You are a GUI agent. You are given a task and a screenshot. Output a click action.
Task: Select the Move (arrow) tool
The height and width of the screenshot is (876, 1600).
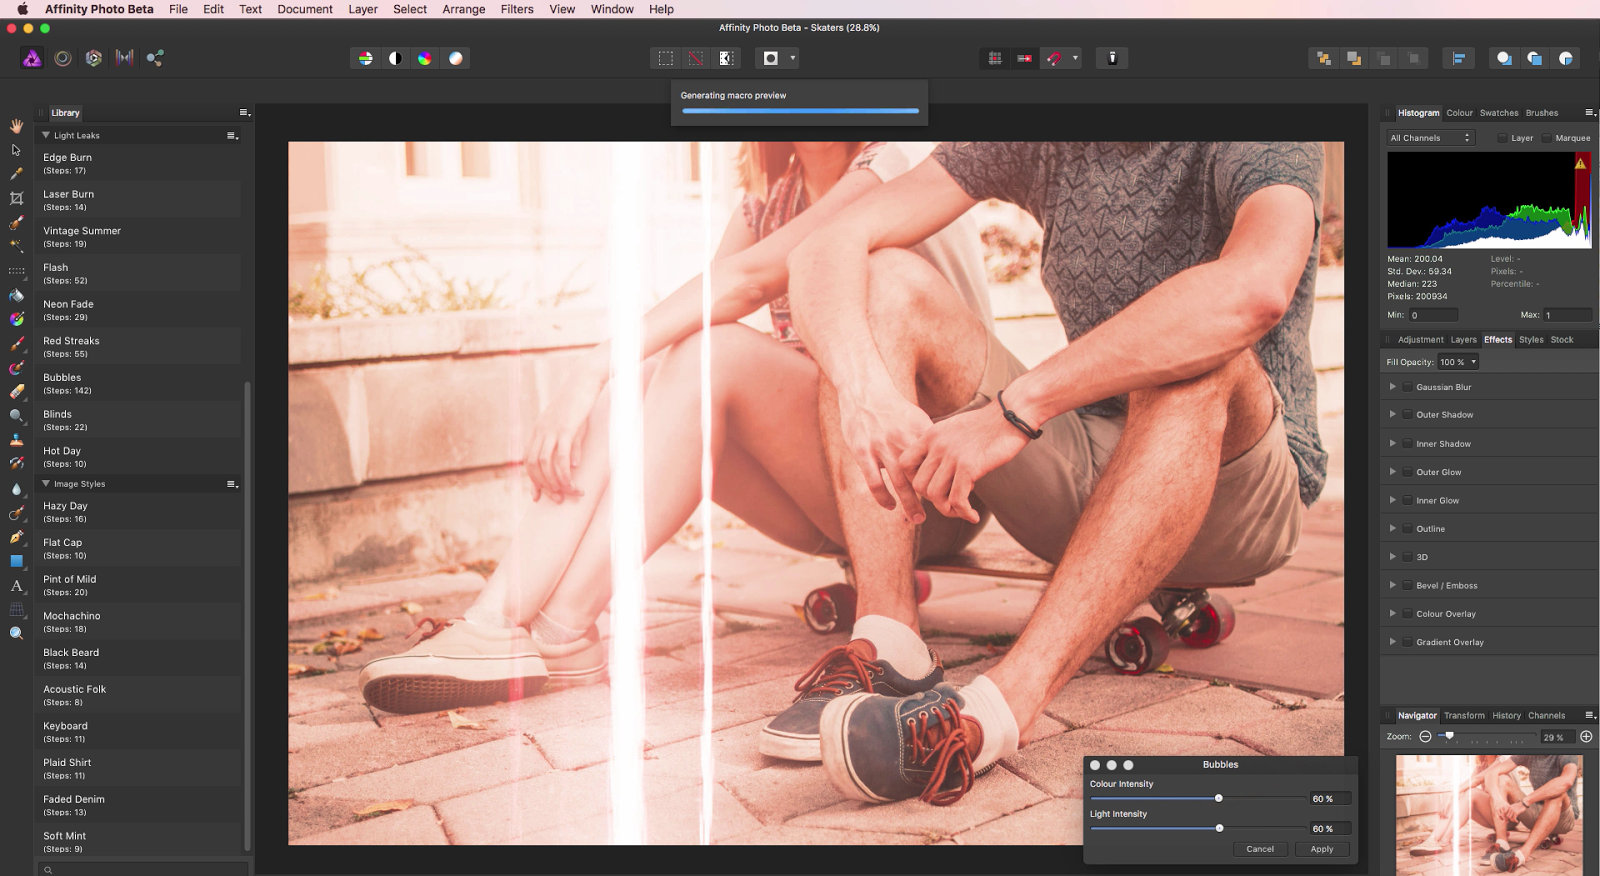16,150
